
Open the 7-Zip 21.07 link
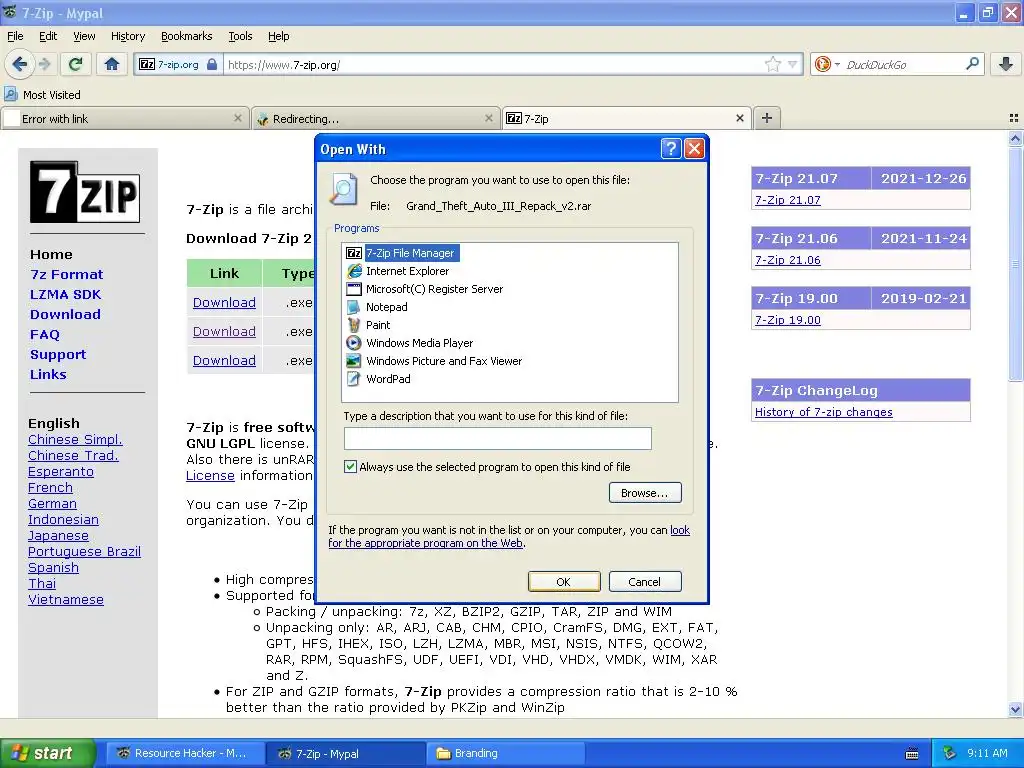tap(788, 200)
